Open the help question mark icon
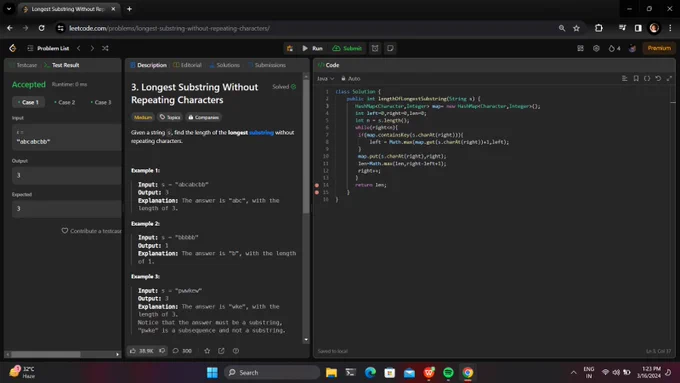680x383 pixels. pyautogui.click(x=235, y=350)
